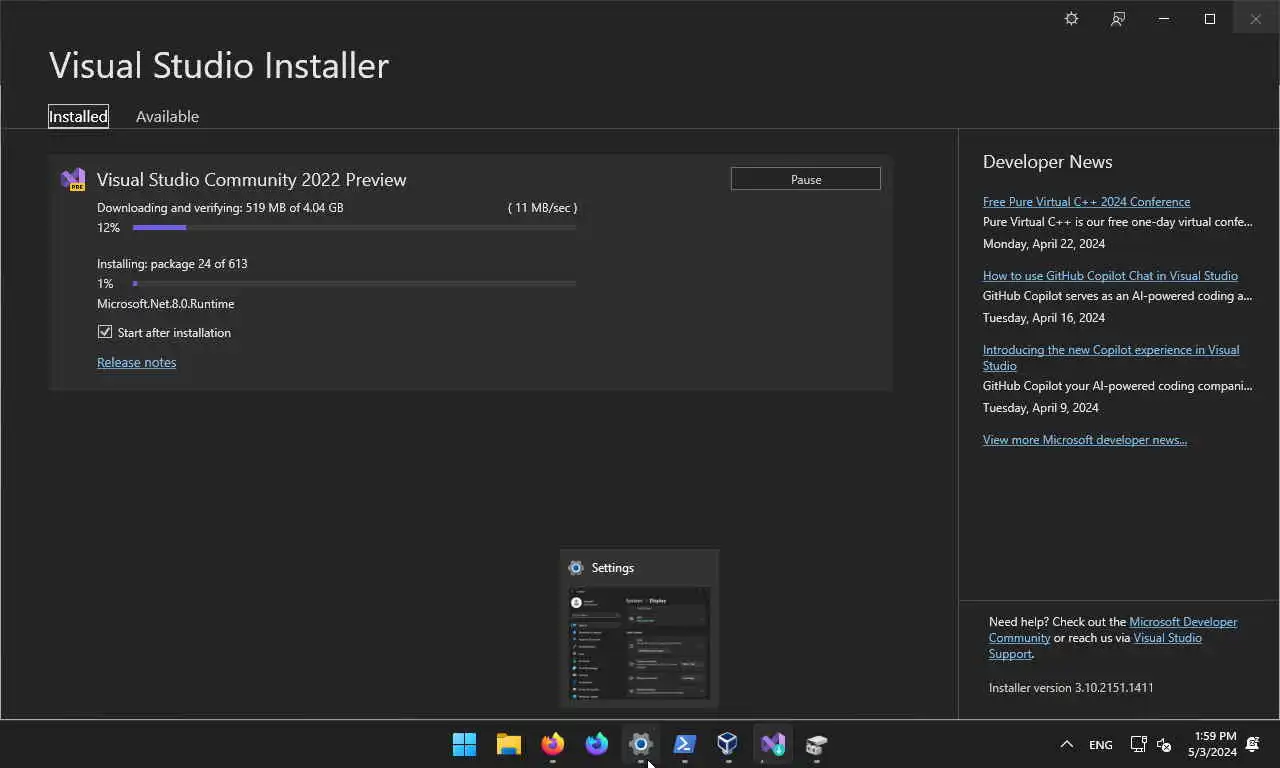This screenshot has width=1280, height=768.
Task: Click Visual Studio Community 2022 Preview title
Action: pos(251,180)
